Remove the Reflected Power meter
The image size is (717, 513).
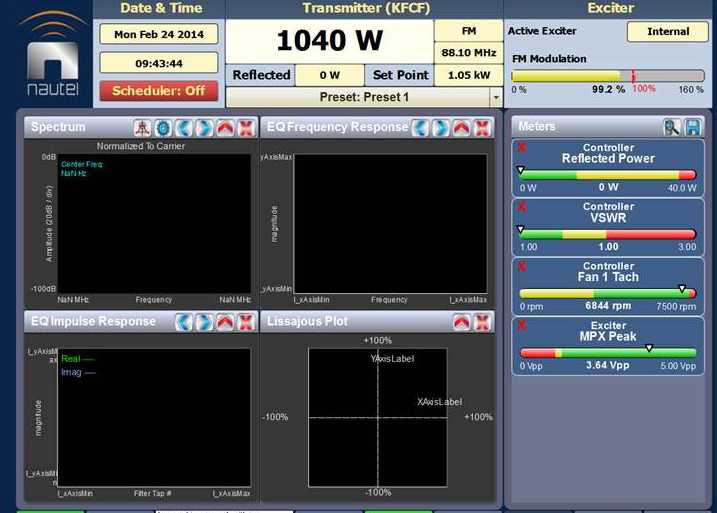[x=521, y=148]
